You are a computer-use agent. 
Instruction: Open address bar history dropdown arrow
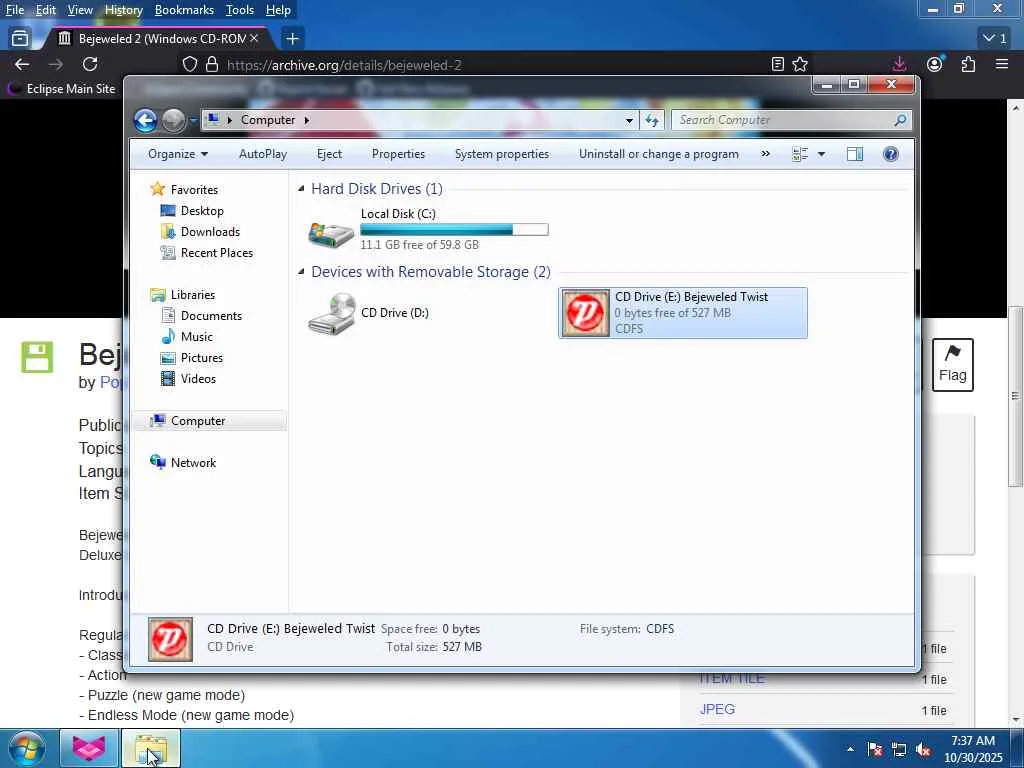coord(629,120)
